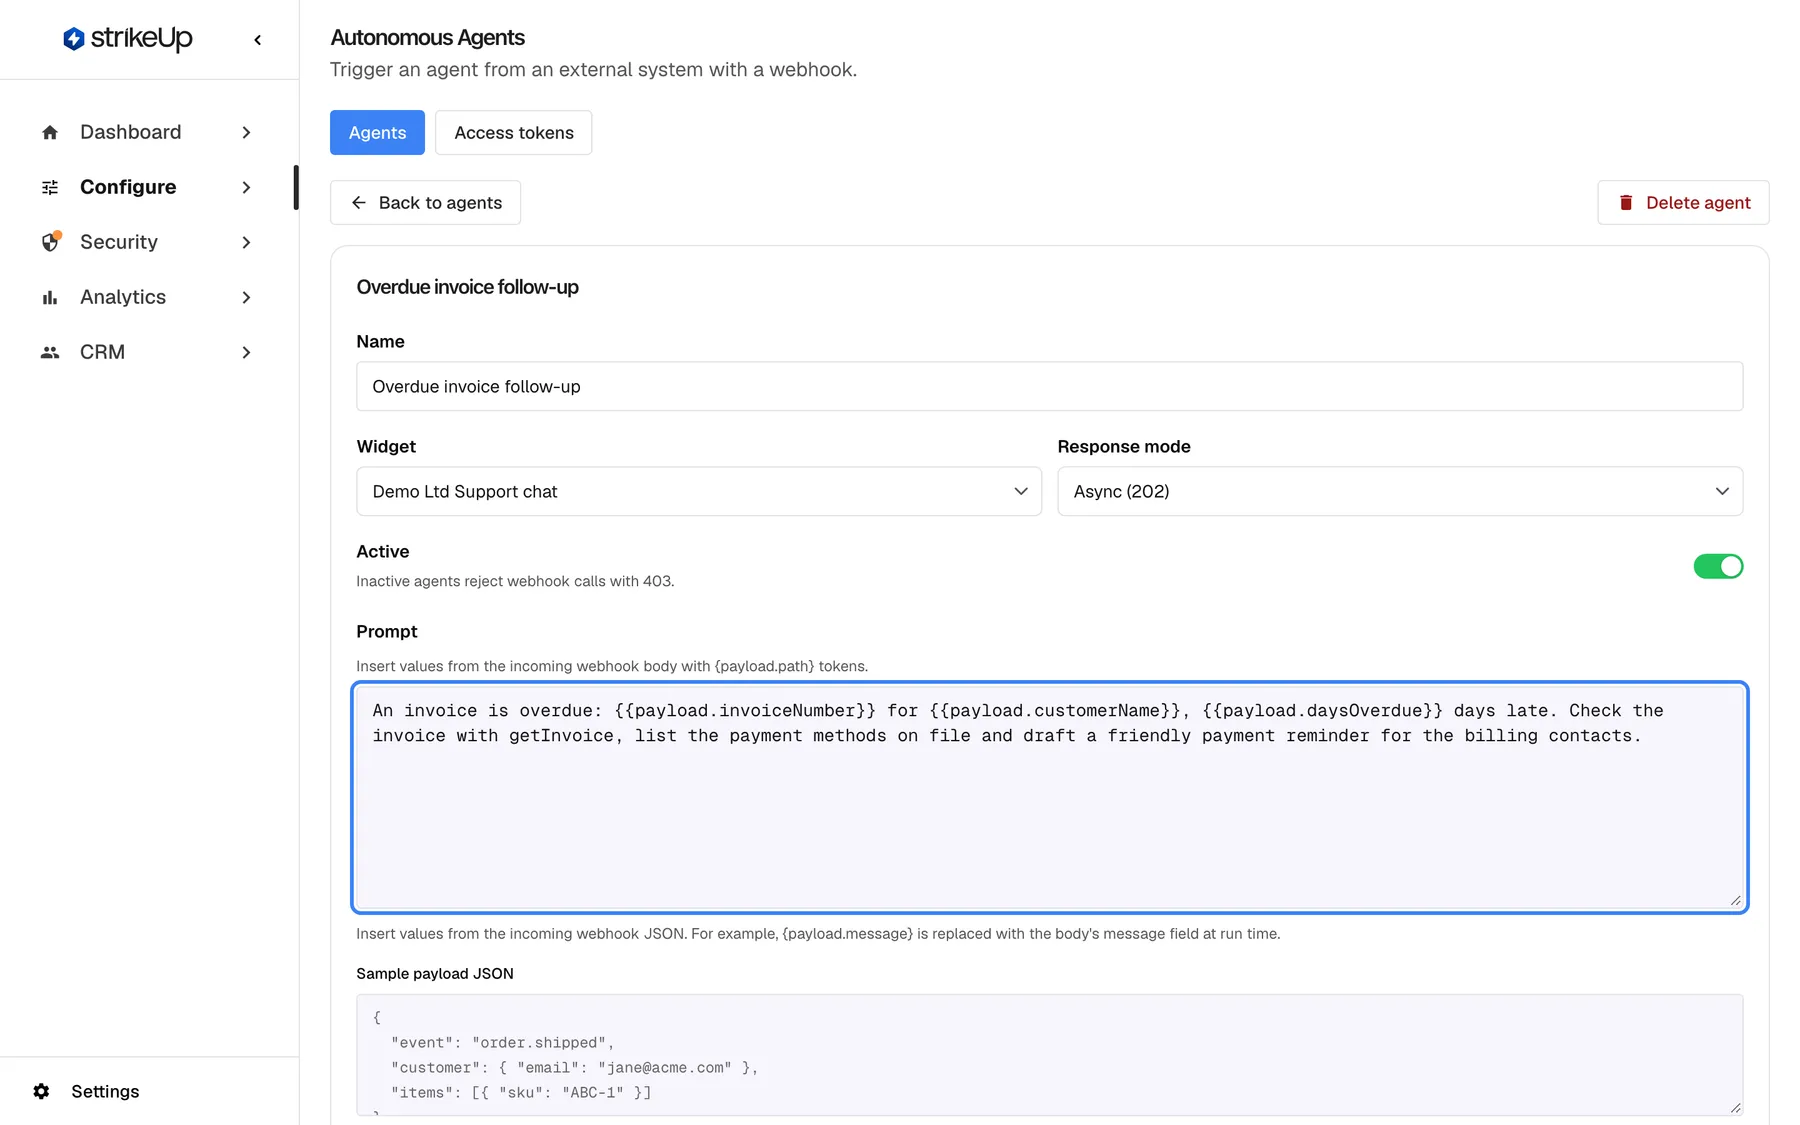Click the Dashboard home icon
The height and width of the screenshot is (1125, 1800).
tap(50, 132)
